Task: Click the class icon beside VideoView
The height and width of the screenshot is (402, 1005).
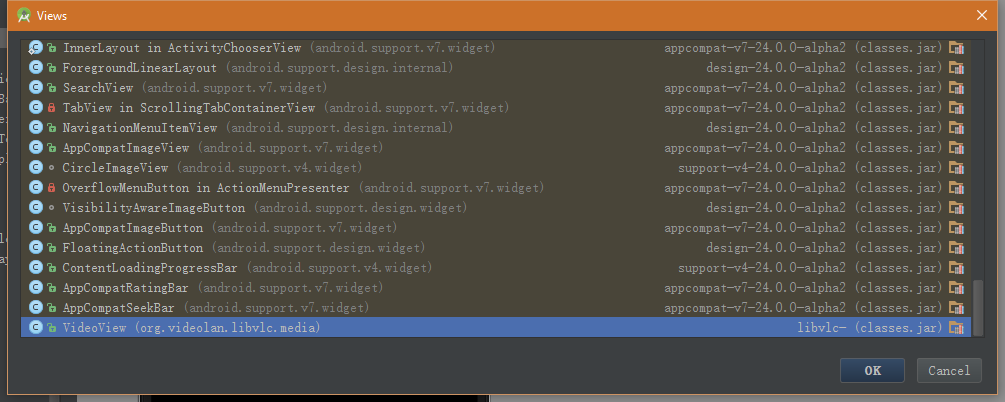Action: click(x=36, y=328)
